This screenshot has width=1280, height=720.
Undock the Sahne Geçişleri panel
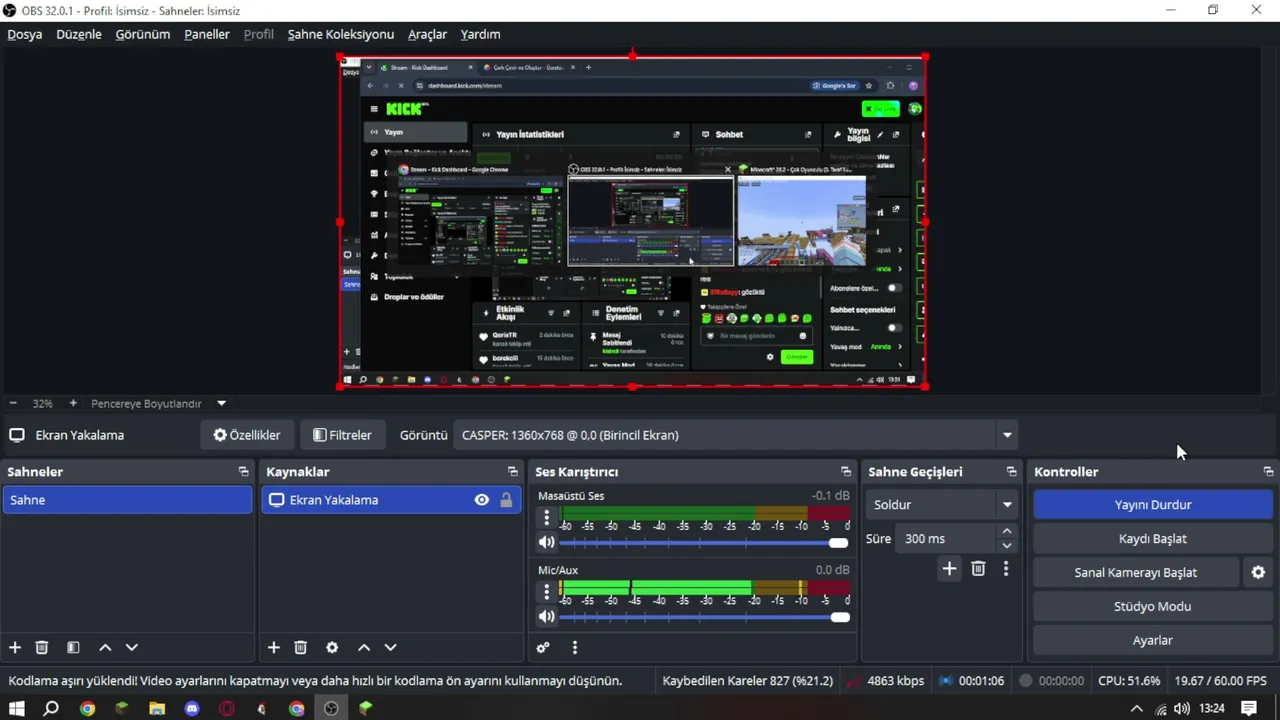1011,472
